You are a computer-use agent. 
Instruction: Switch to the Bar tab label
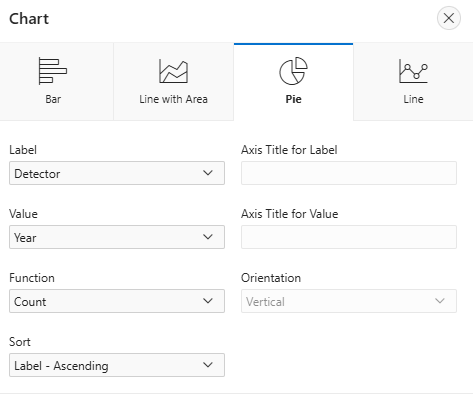pyautogui.click(x=53, y=99)
